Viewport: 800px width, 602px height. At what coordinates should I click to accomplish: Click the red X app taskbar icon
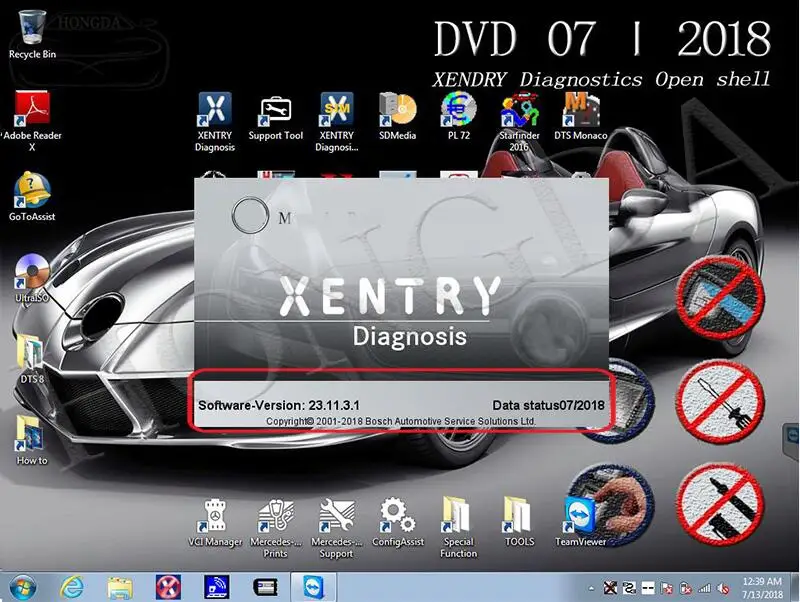(168, 588)
